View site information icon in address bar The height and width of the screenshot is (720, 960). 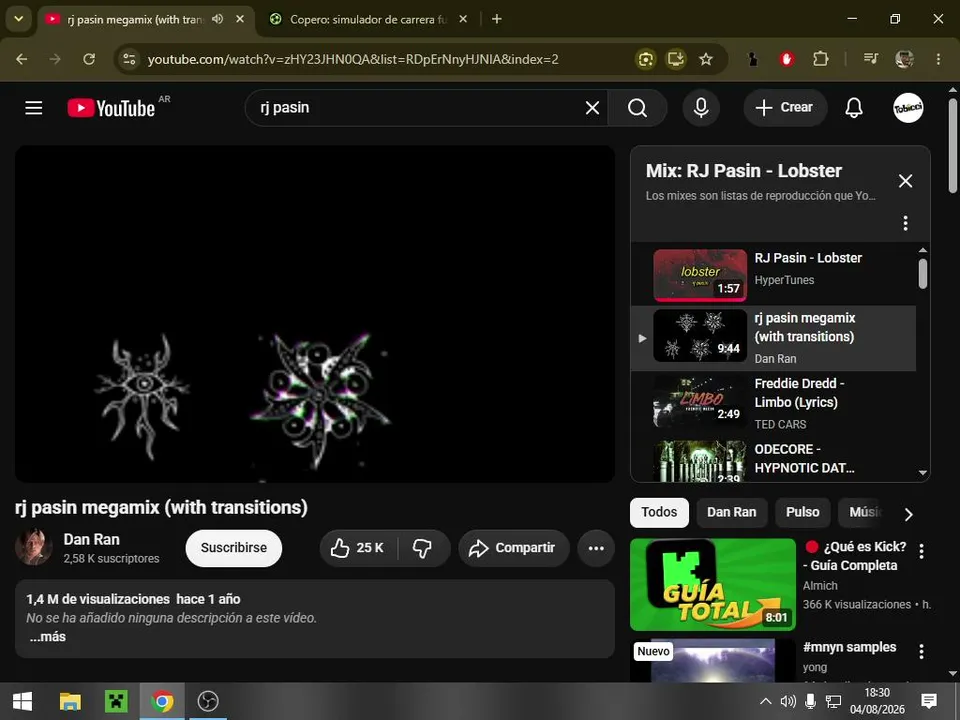(129, 59)
